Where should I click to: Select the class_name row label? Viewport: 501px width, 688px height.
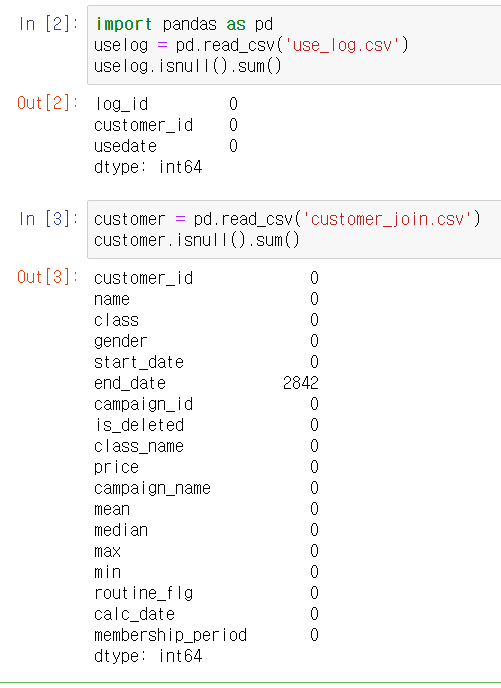click(x=139, y=446)
